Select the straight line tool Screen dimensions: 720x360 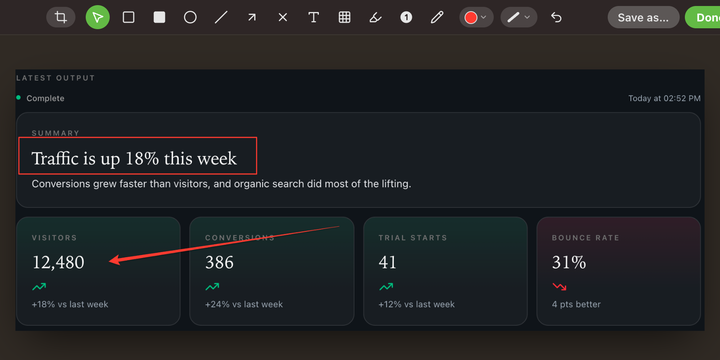click(221, 17)
